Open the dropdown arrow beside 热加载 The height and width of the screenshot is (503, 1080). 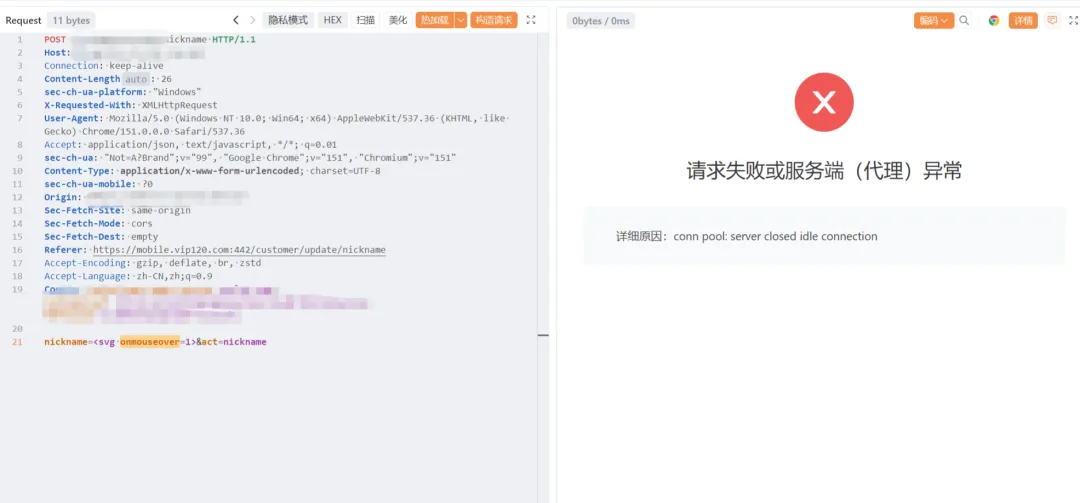(461, 20)
